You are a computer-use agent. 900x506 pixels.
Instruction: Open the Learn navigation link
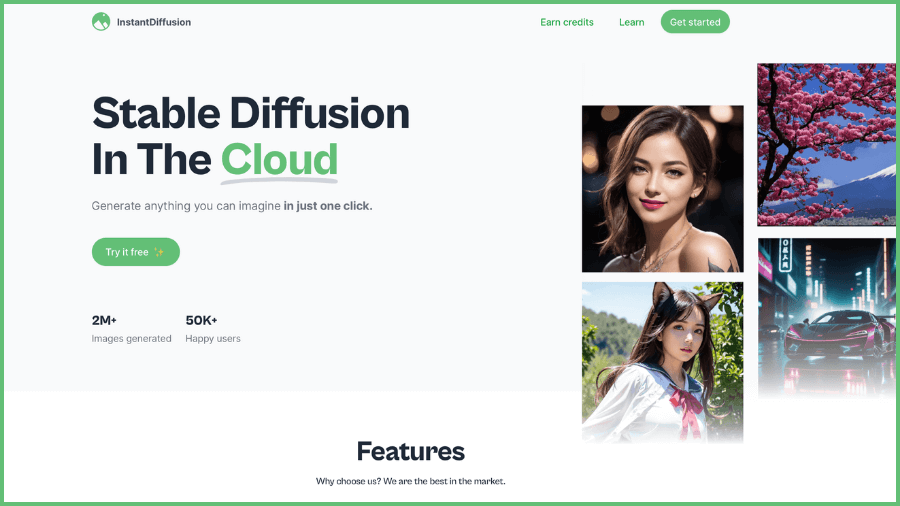tap(631, 22)
